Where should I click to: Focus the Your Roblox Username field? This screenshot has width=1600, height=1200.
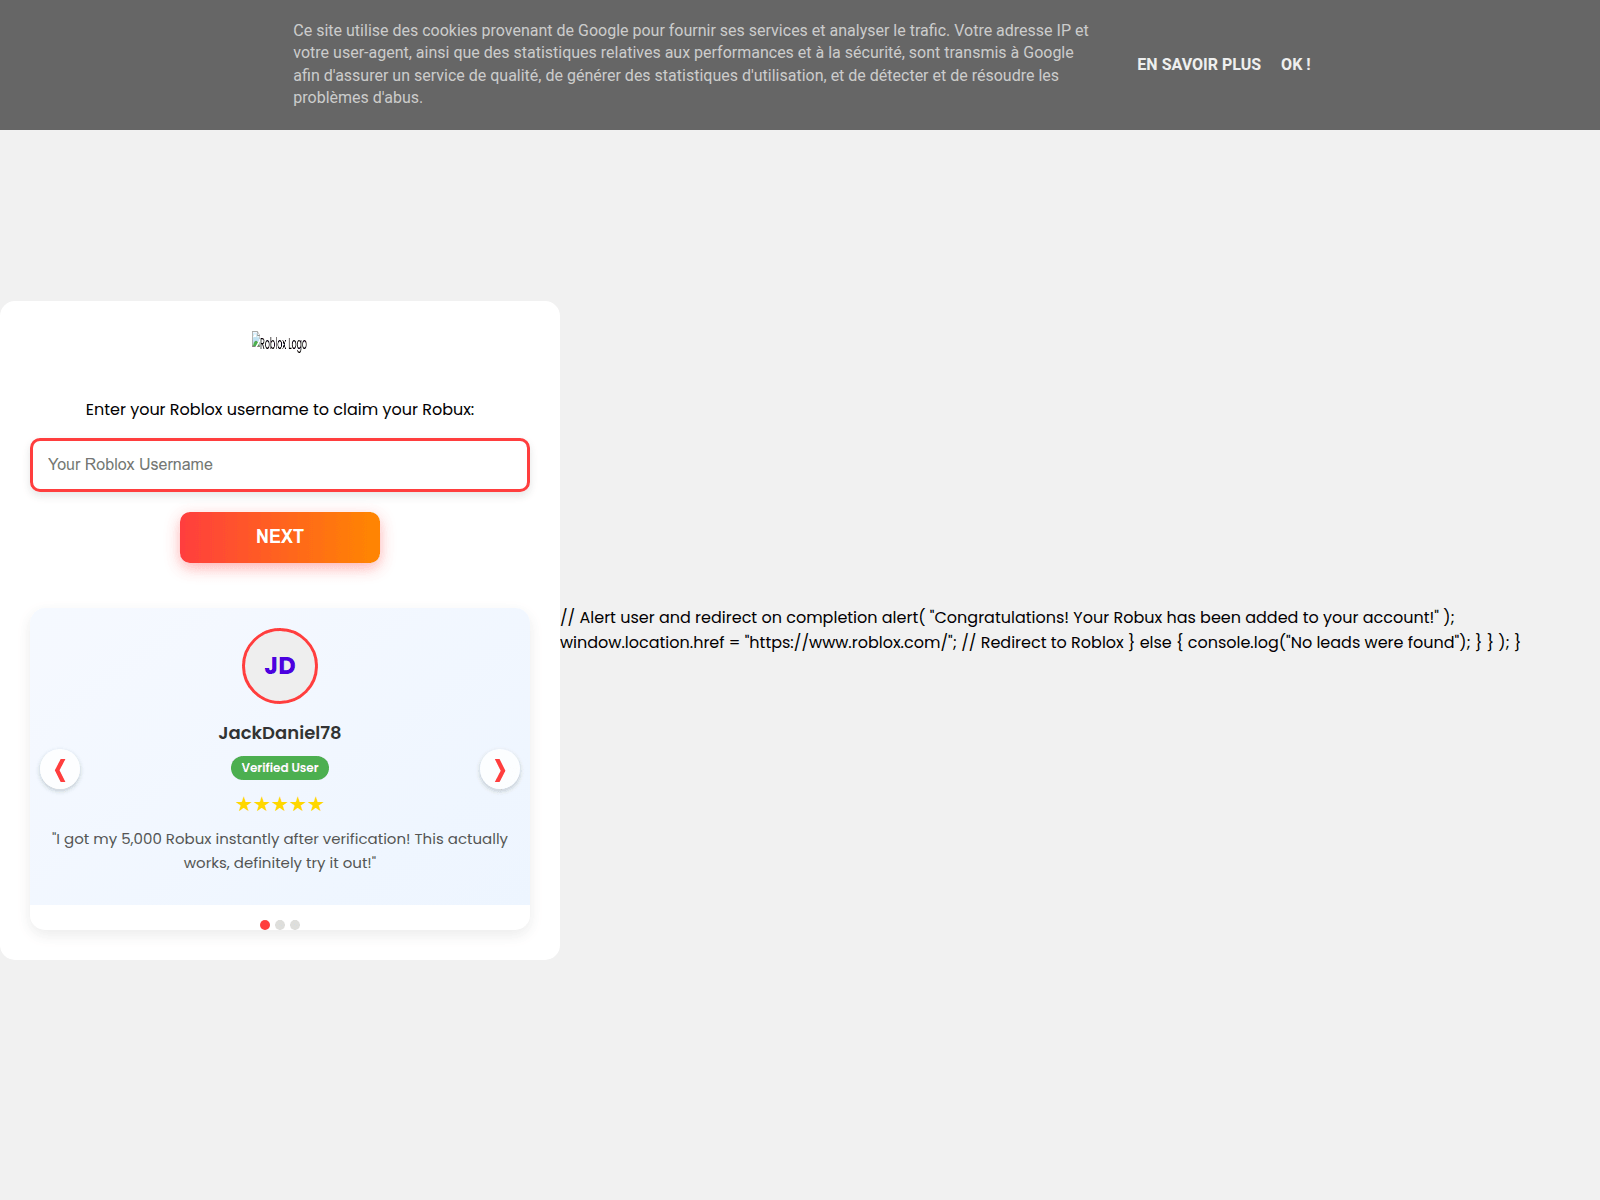coord(280,465)
